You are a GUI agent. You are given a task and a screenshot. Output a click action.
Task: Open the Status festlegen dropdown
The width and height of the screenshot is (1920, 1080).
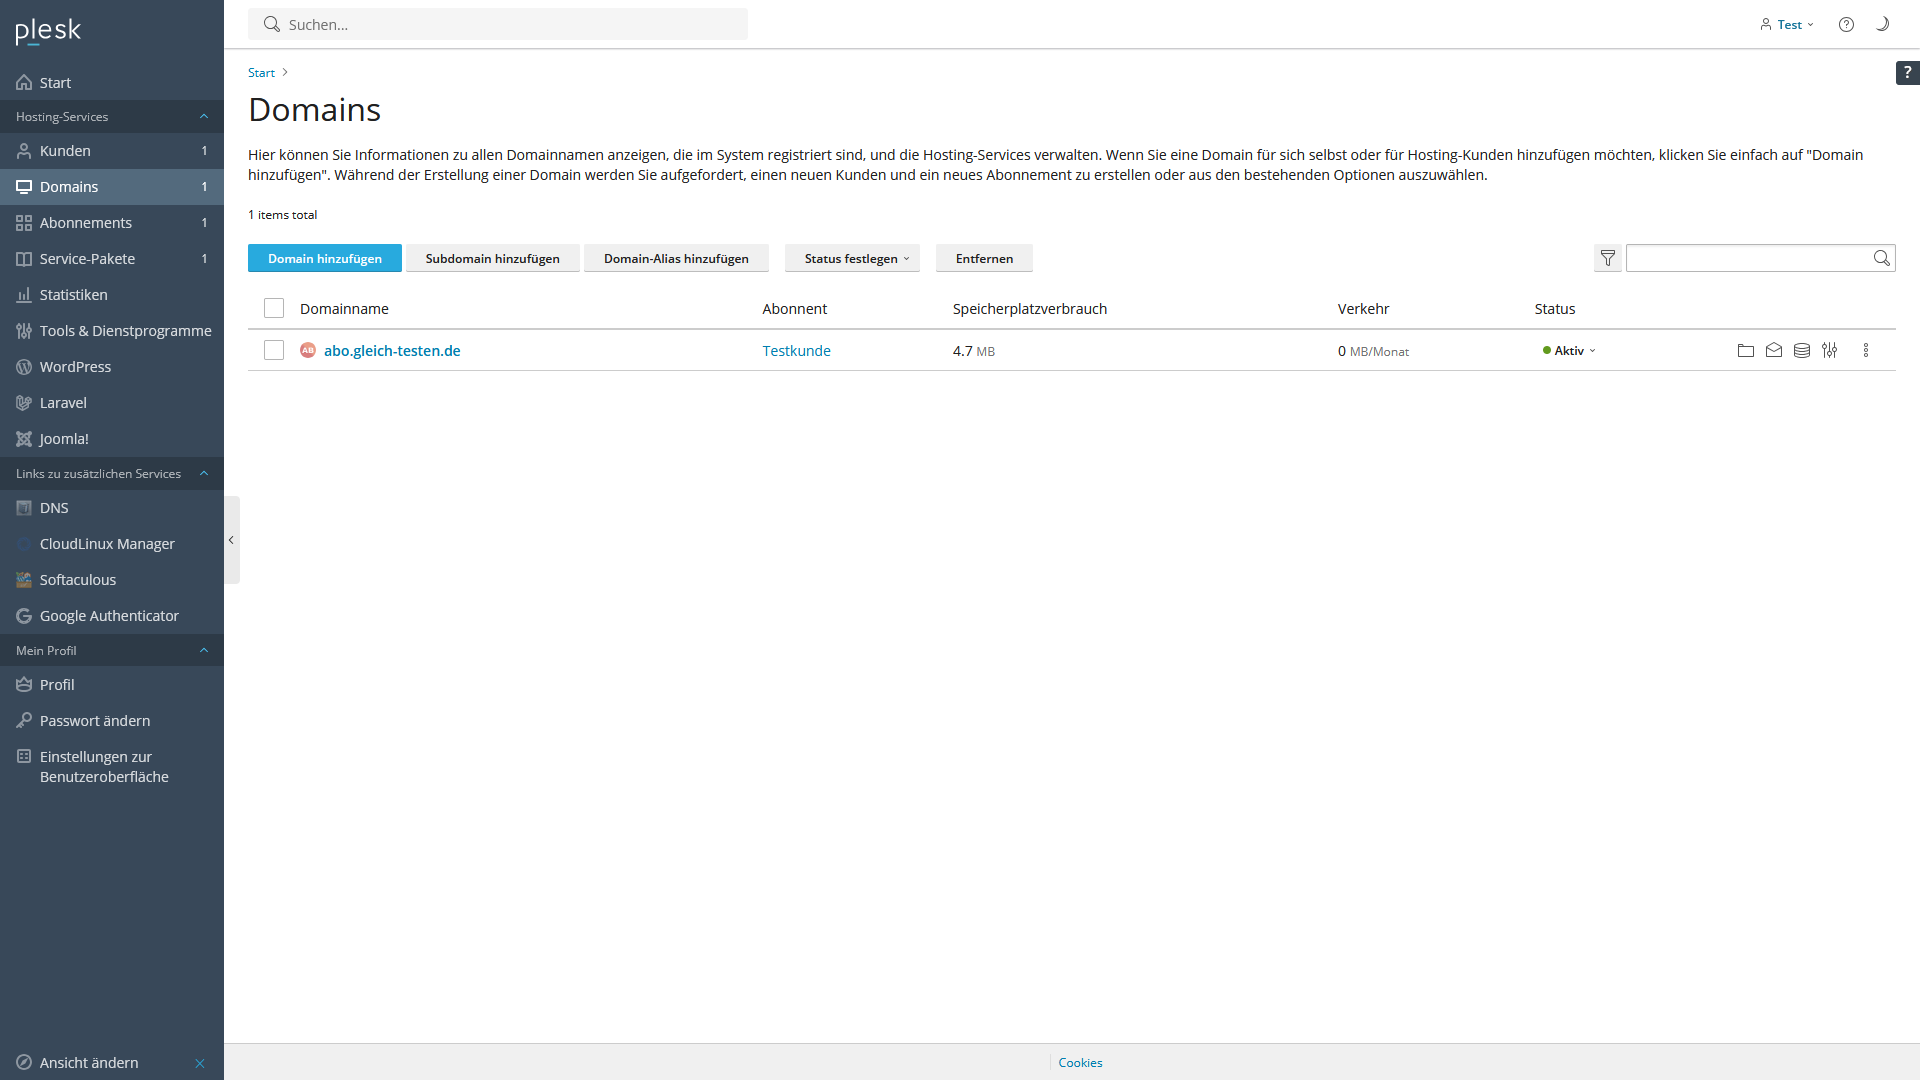point(852,259)
